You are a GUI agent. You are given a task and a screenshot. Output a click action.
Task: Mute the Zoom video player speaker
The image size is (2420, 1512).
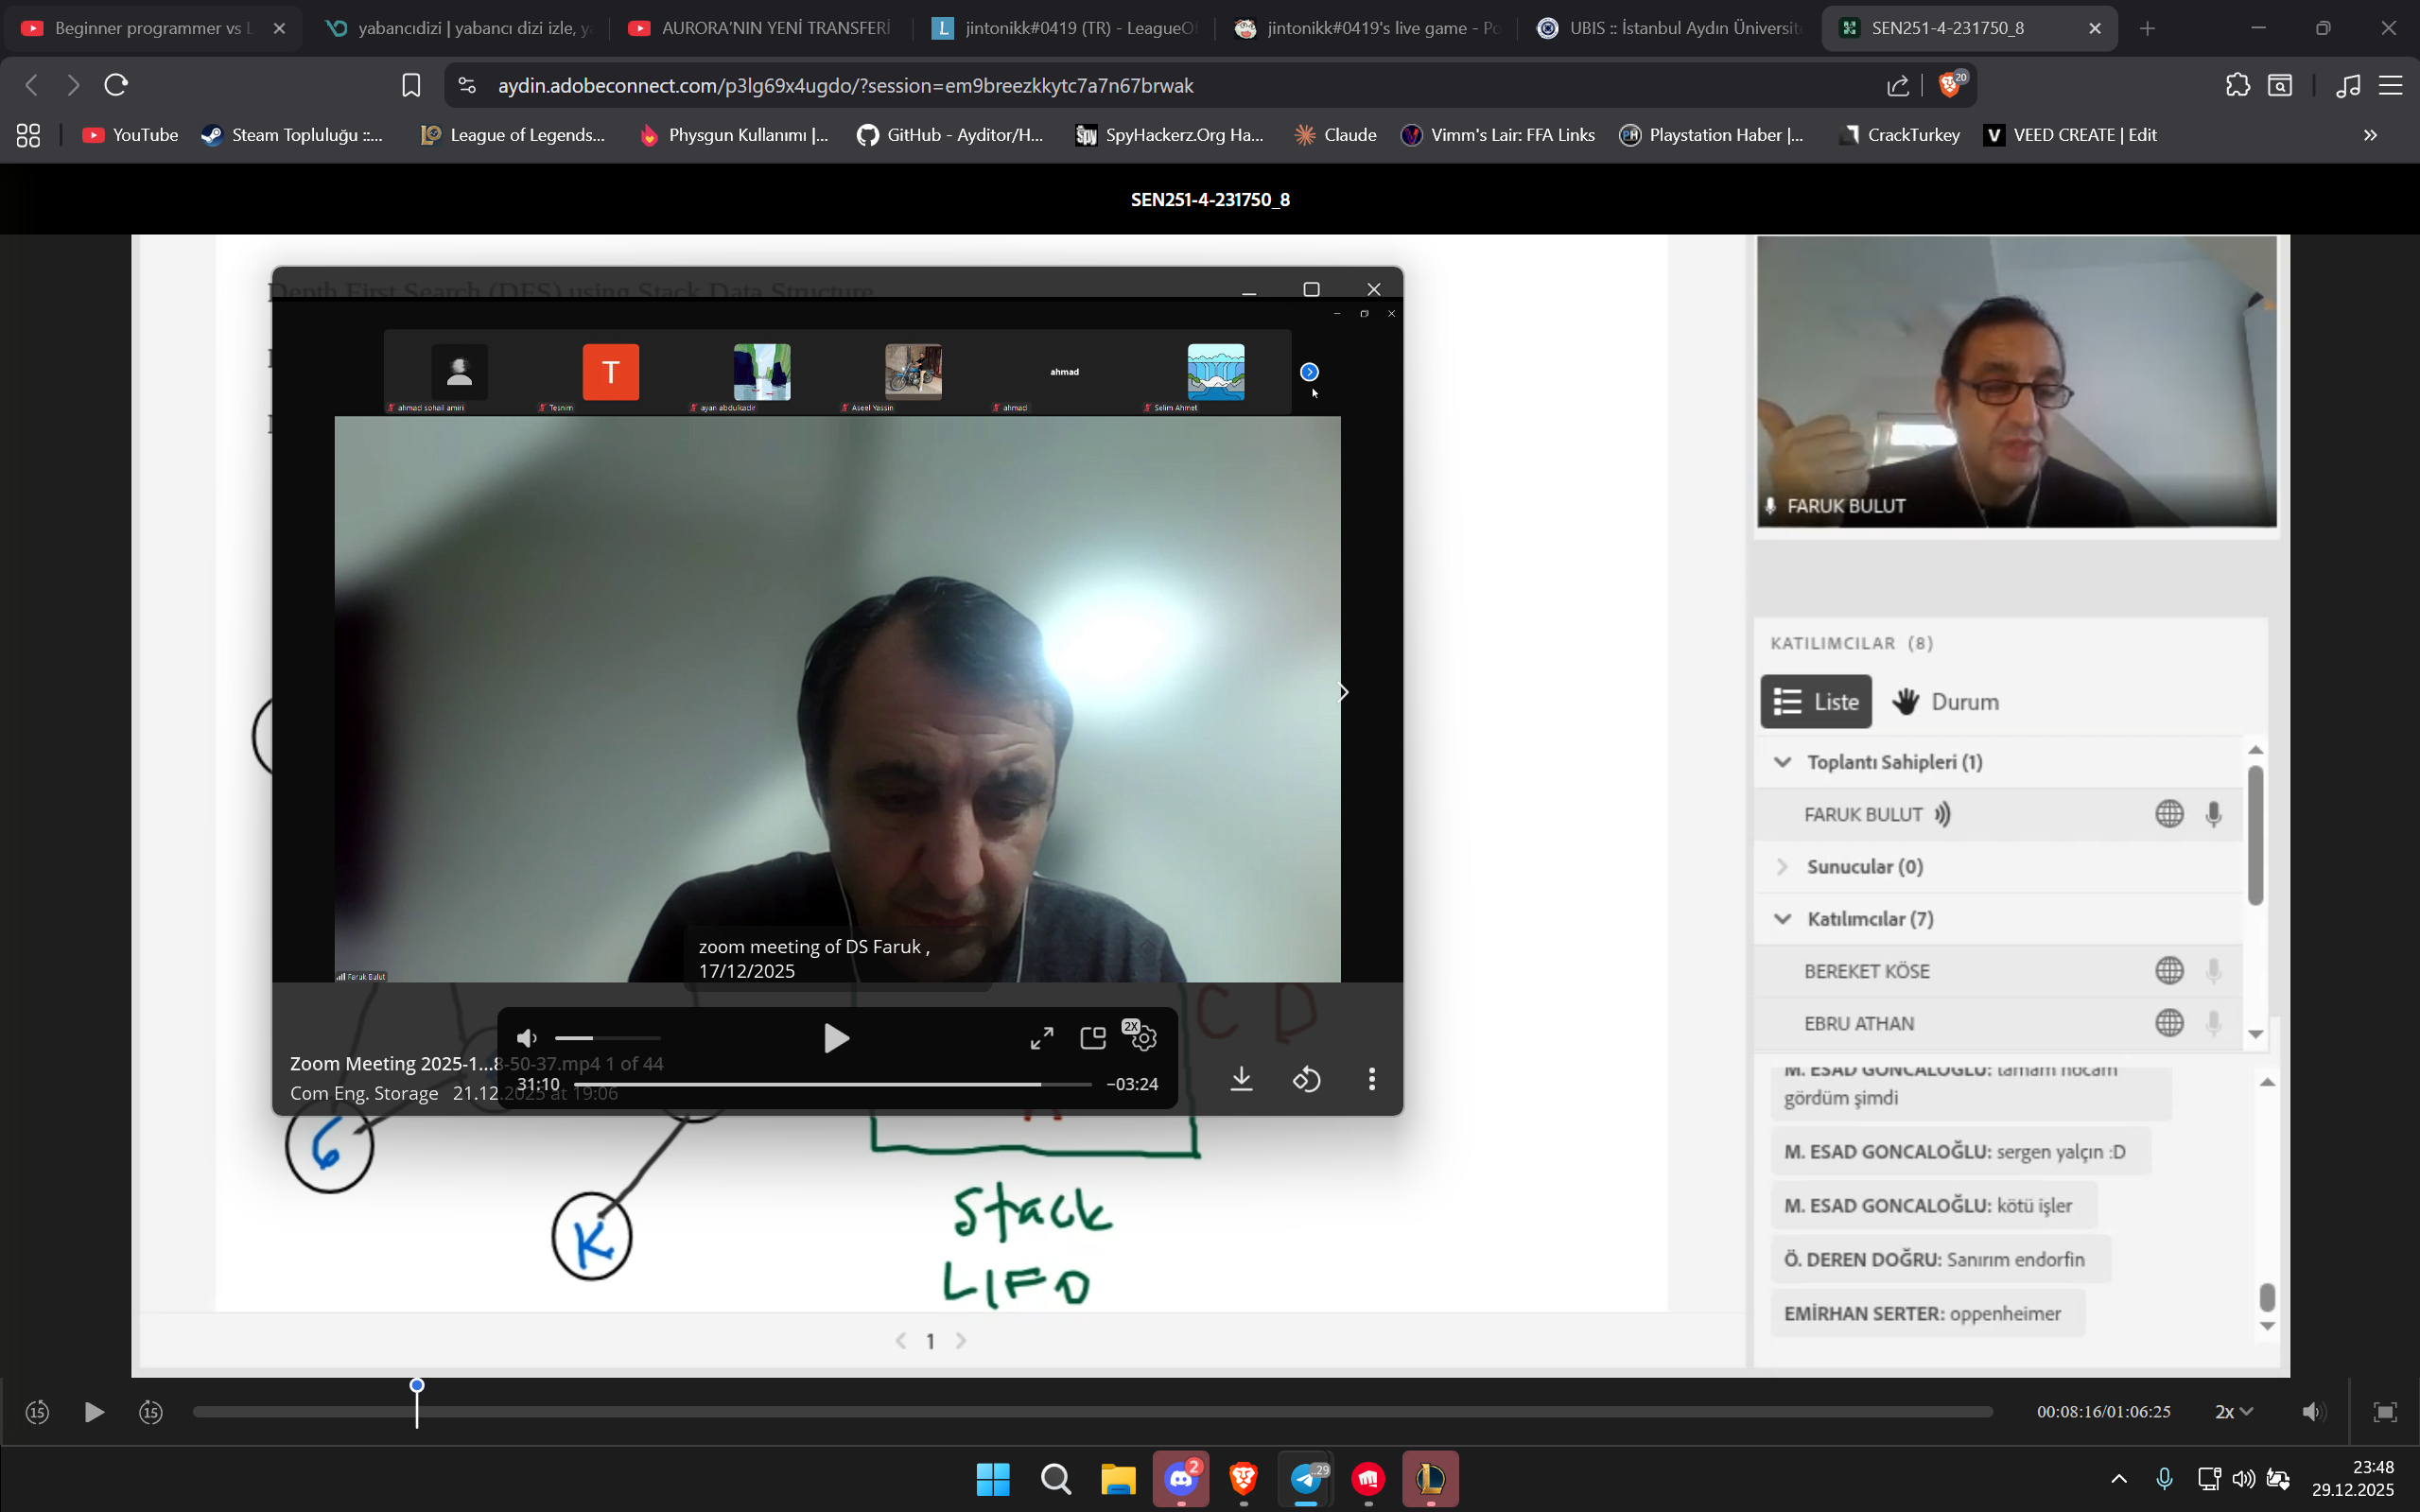[527, 1038]
